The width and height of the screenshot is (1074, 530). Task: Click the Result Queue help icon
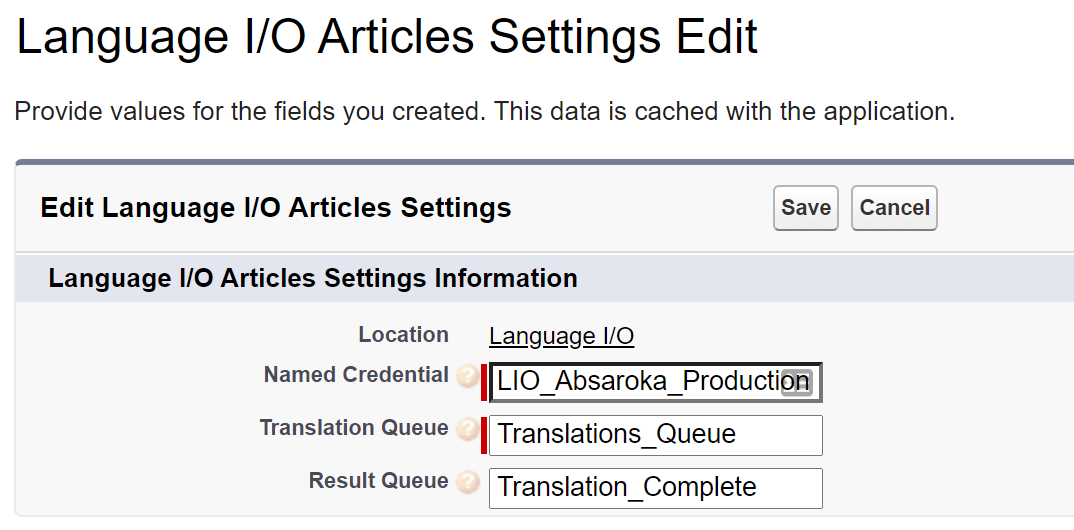pyautogui.click(x=467, y=482)
